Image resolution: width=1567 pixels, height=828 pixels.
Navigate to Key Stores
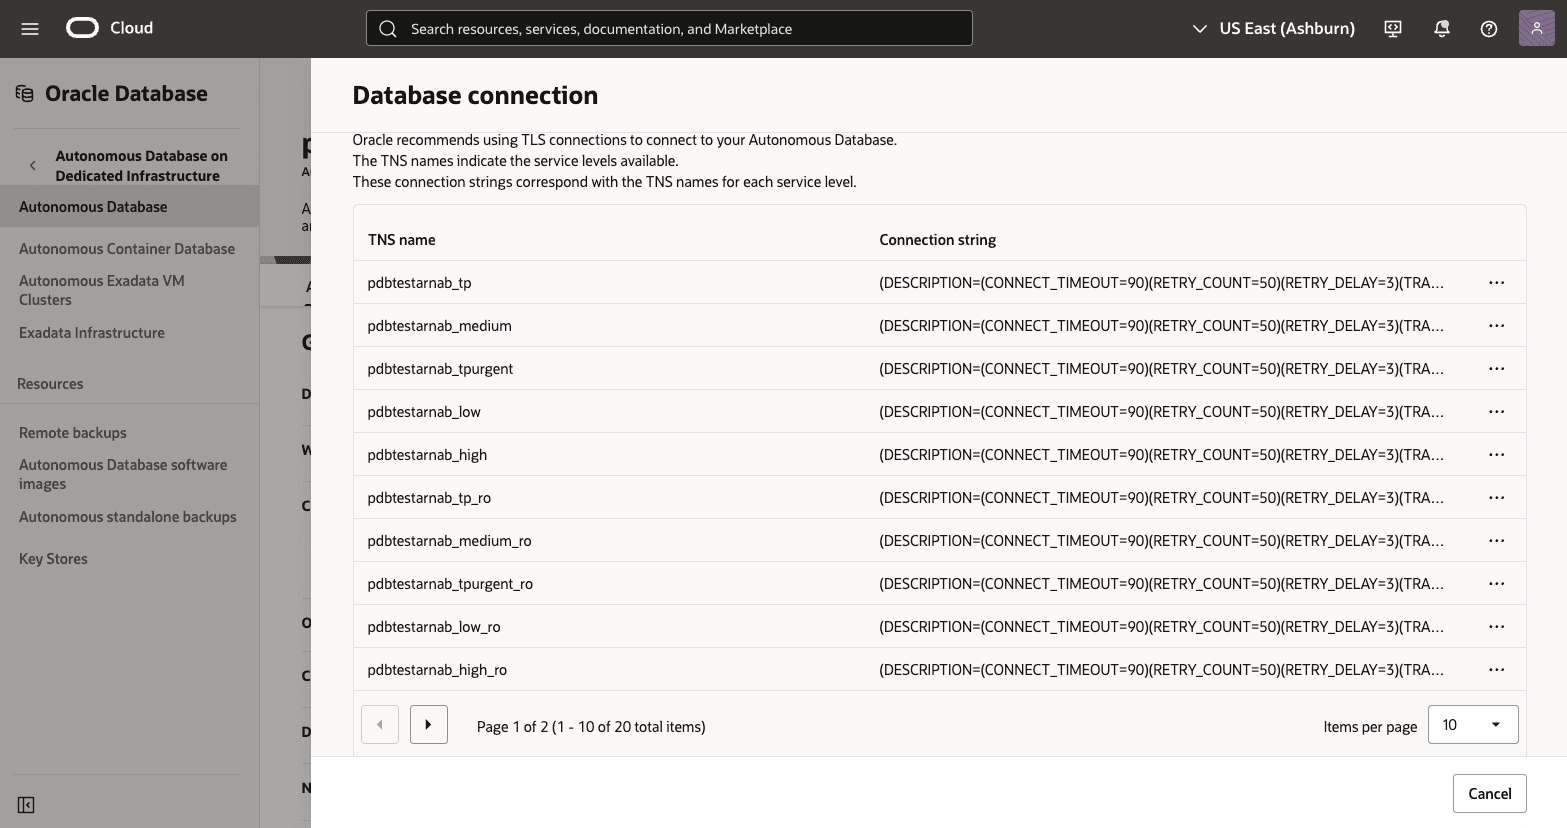click(x=52, y=558)
